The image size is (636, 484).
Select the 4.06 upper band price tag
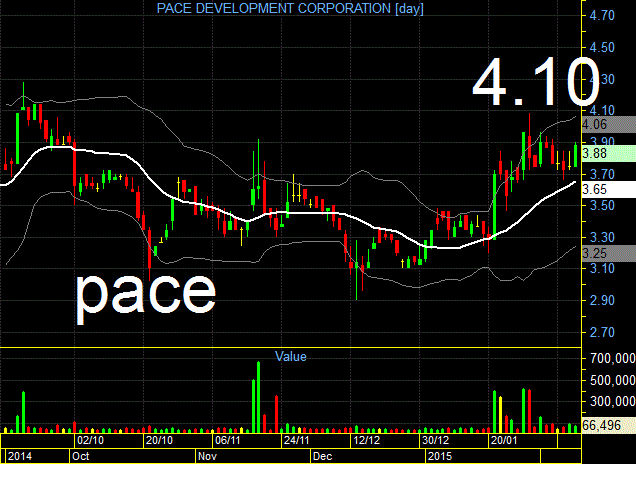point(608,124)
